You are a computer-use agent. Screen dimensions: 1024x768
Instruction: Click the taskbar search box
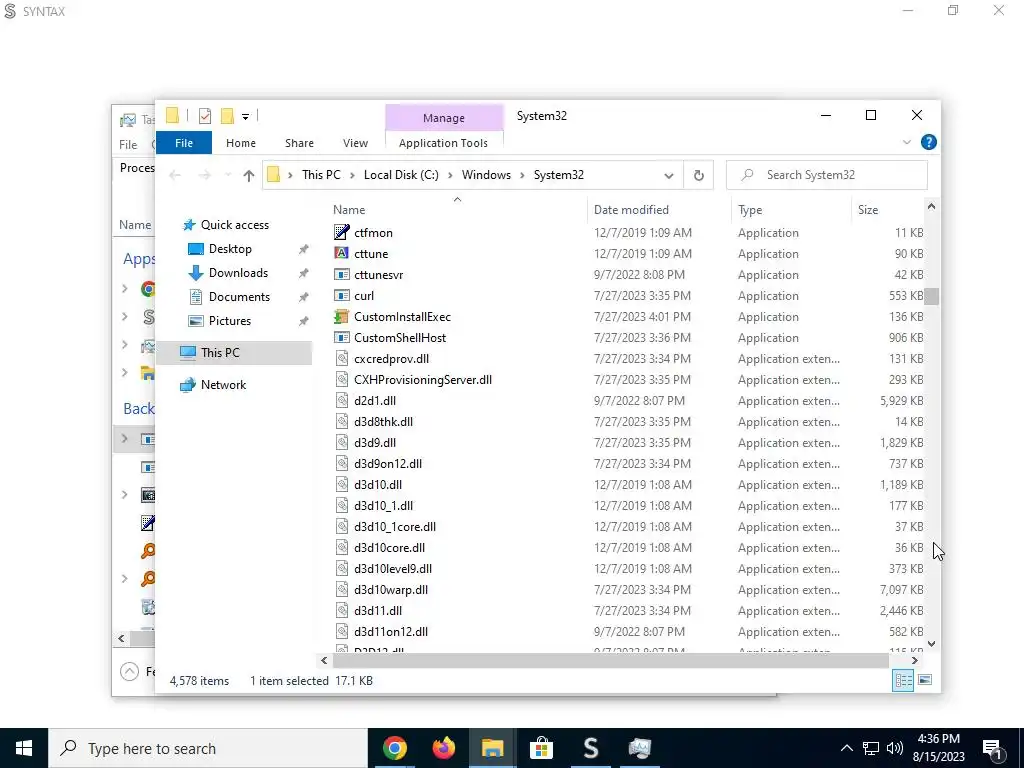coord(208,748)
